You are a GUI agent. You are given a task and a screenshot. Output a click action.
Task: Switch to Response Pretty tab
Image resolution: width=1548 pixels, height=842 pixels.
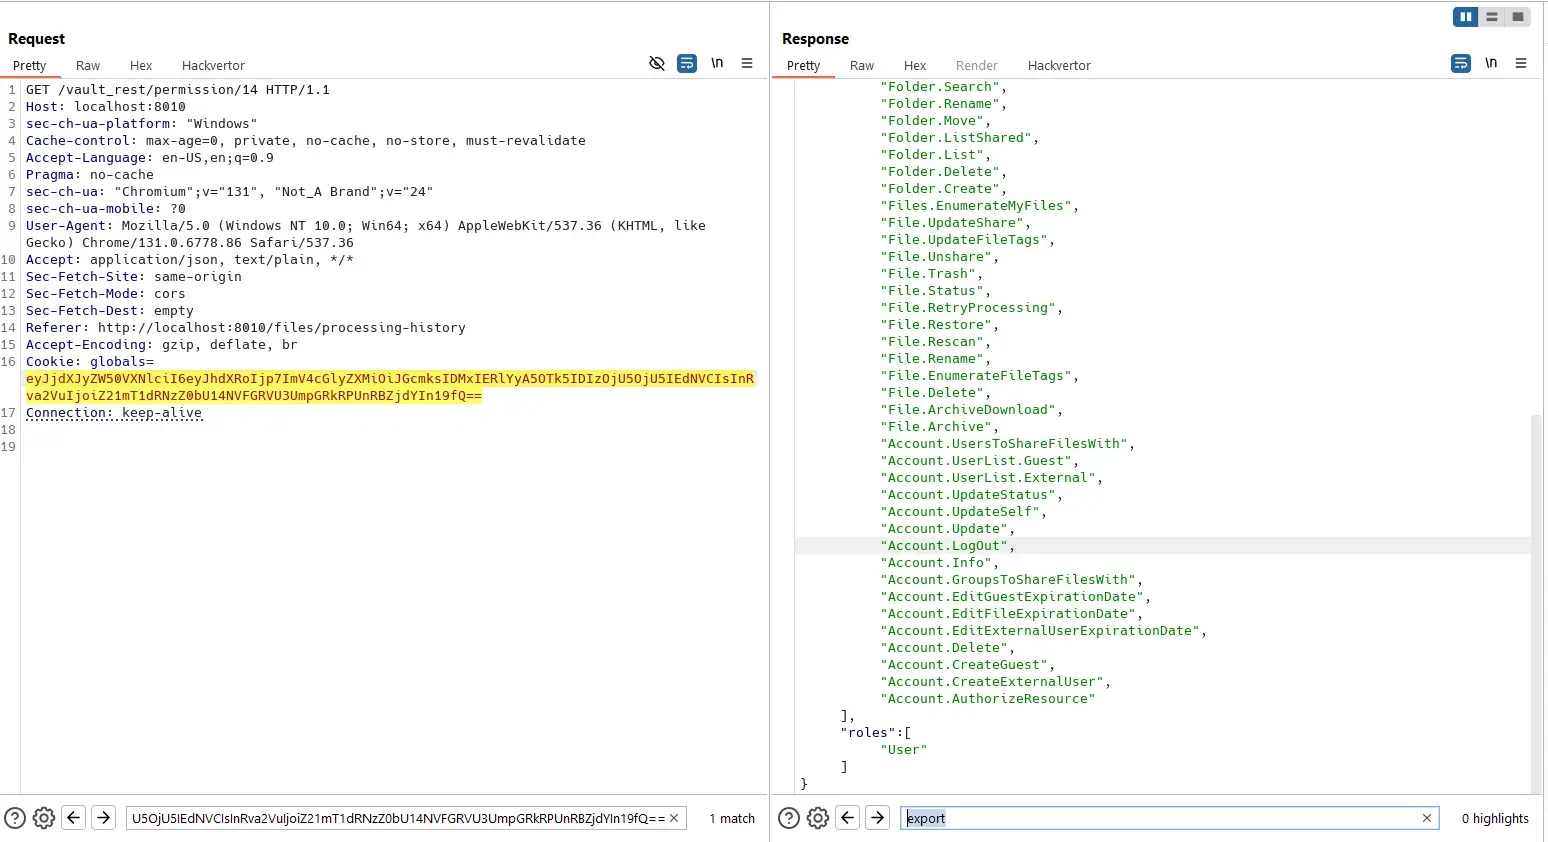(804, 66)
